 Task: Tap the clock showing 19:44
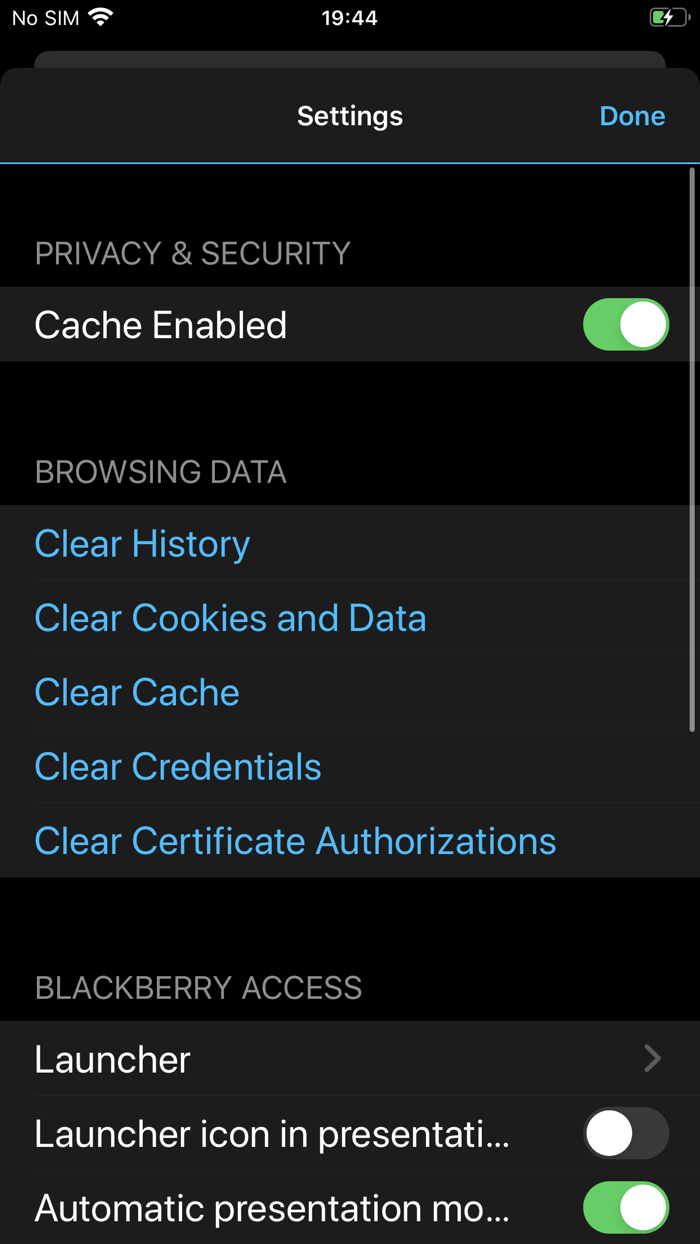[x=349, y=17]
